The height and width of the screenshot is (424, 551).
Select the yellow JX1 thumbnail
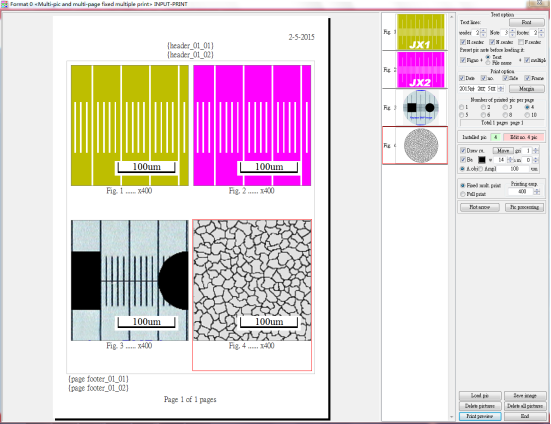[x=421, y=32]
